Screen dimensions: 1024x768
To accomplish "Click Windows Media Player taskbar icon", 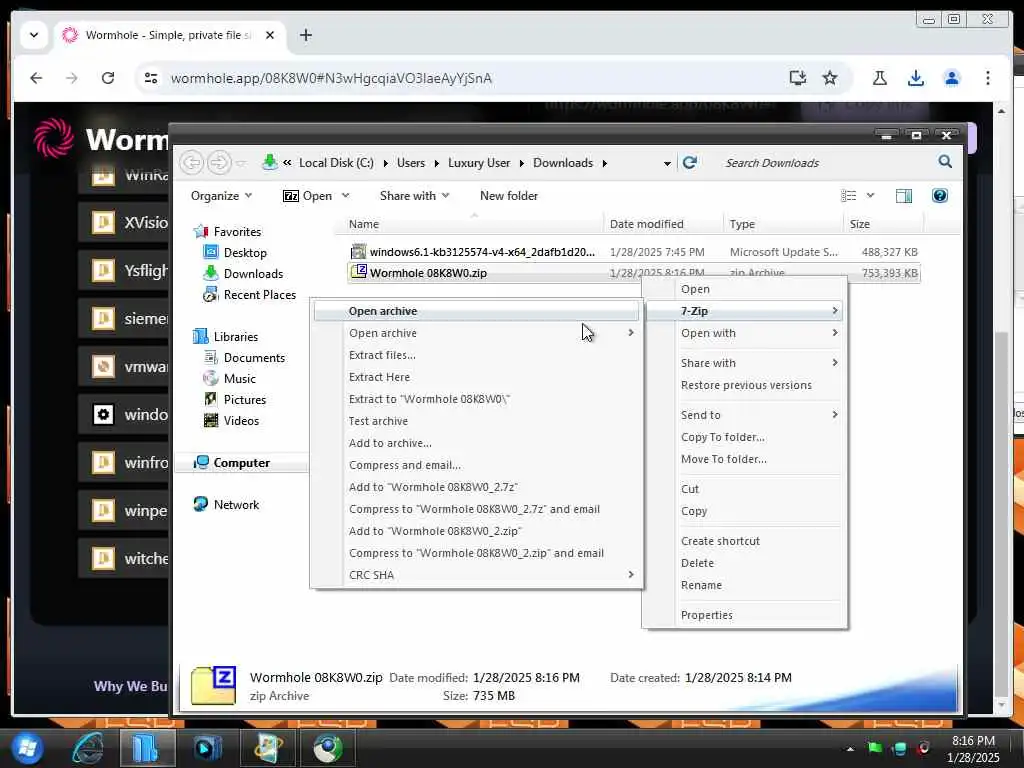I will 208,748.
